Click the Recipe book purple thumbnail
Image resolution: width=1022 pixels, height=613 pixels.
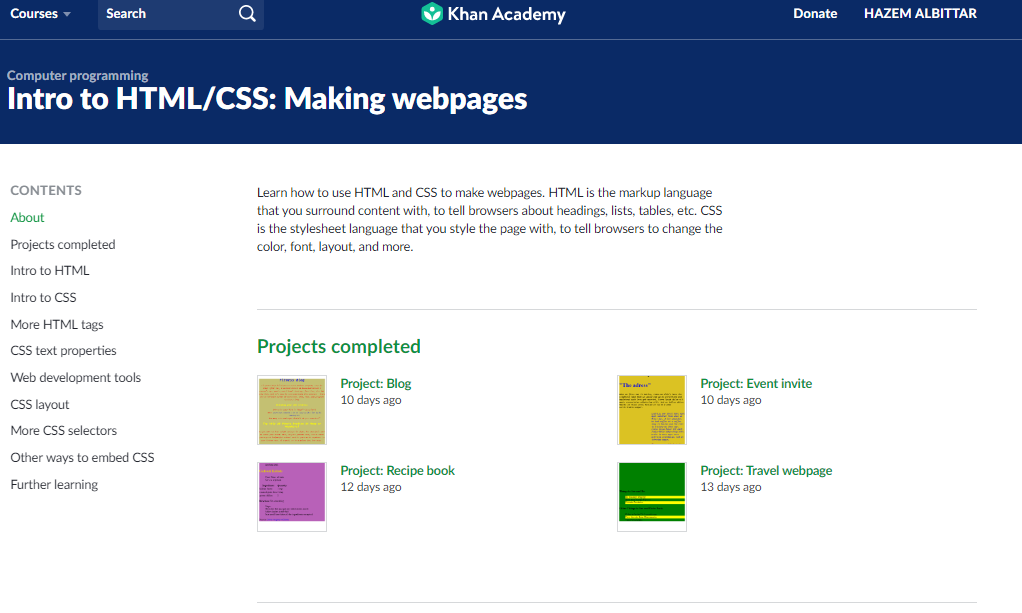292,497
